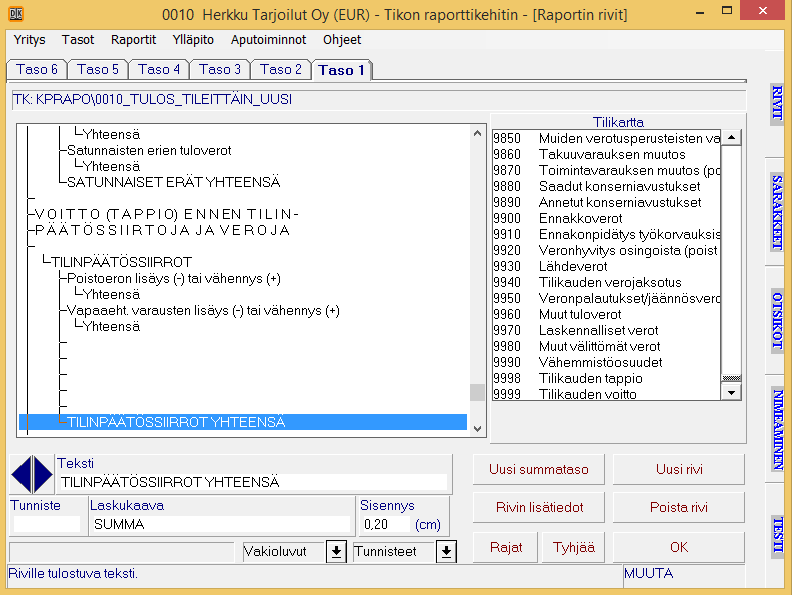Switch to the Taso 6 tab
Screen dimensions: 792x595
(37, 70)
